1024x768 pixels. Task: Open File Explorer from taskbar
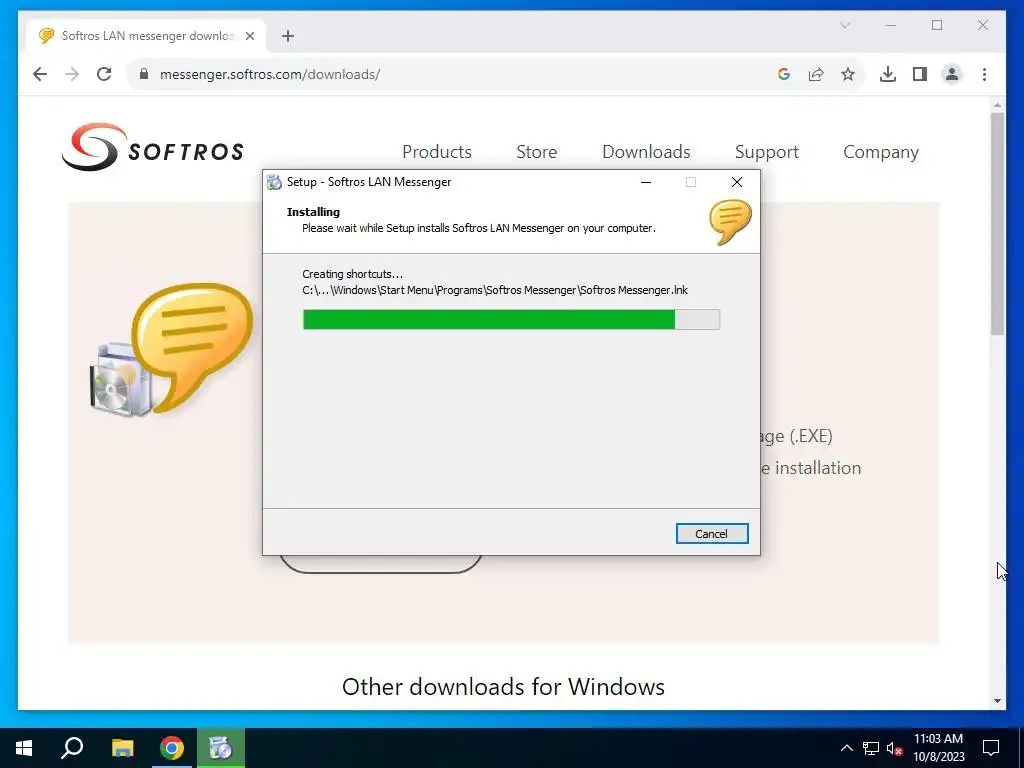(122, 748)
